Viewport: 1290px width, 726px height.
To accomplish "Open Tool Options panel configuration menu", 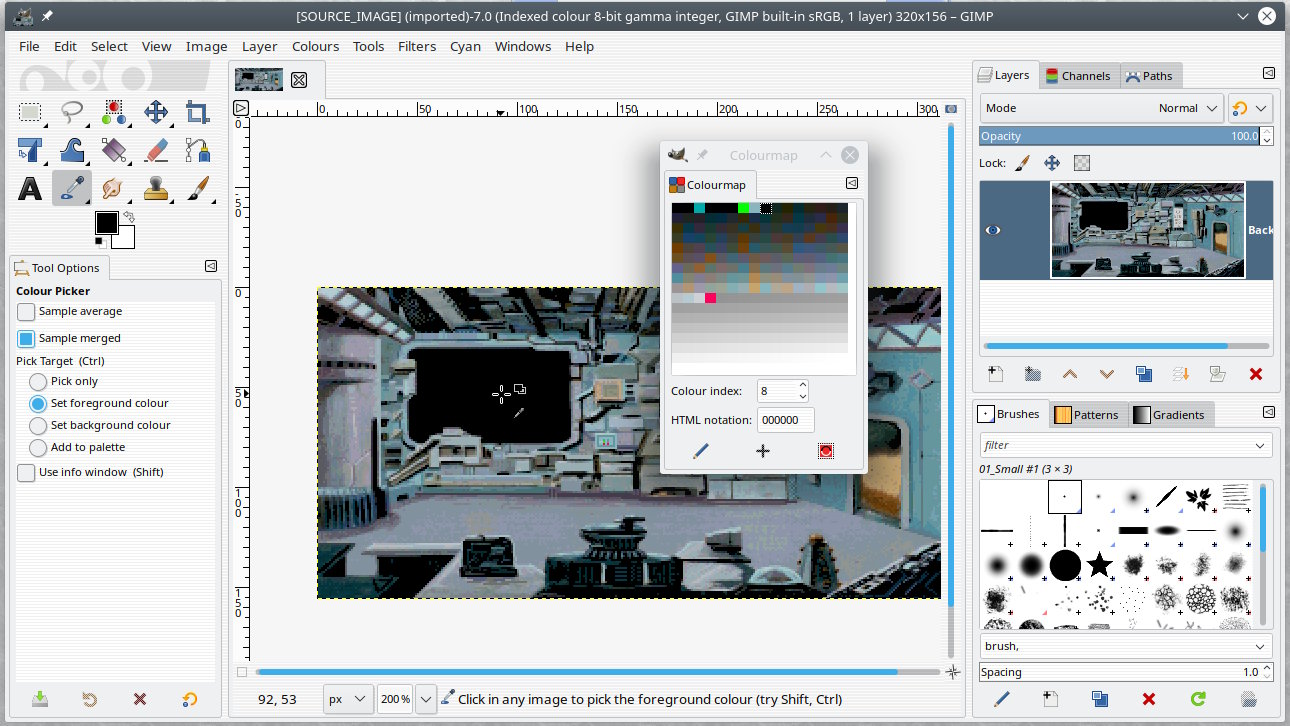I will pos(211,266).
